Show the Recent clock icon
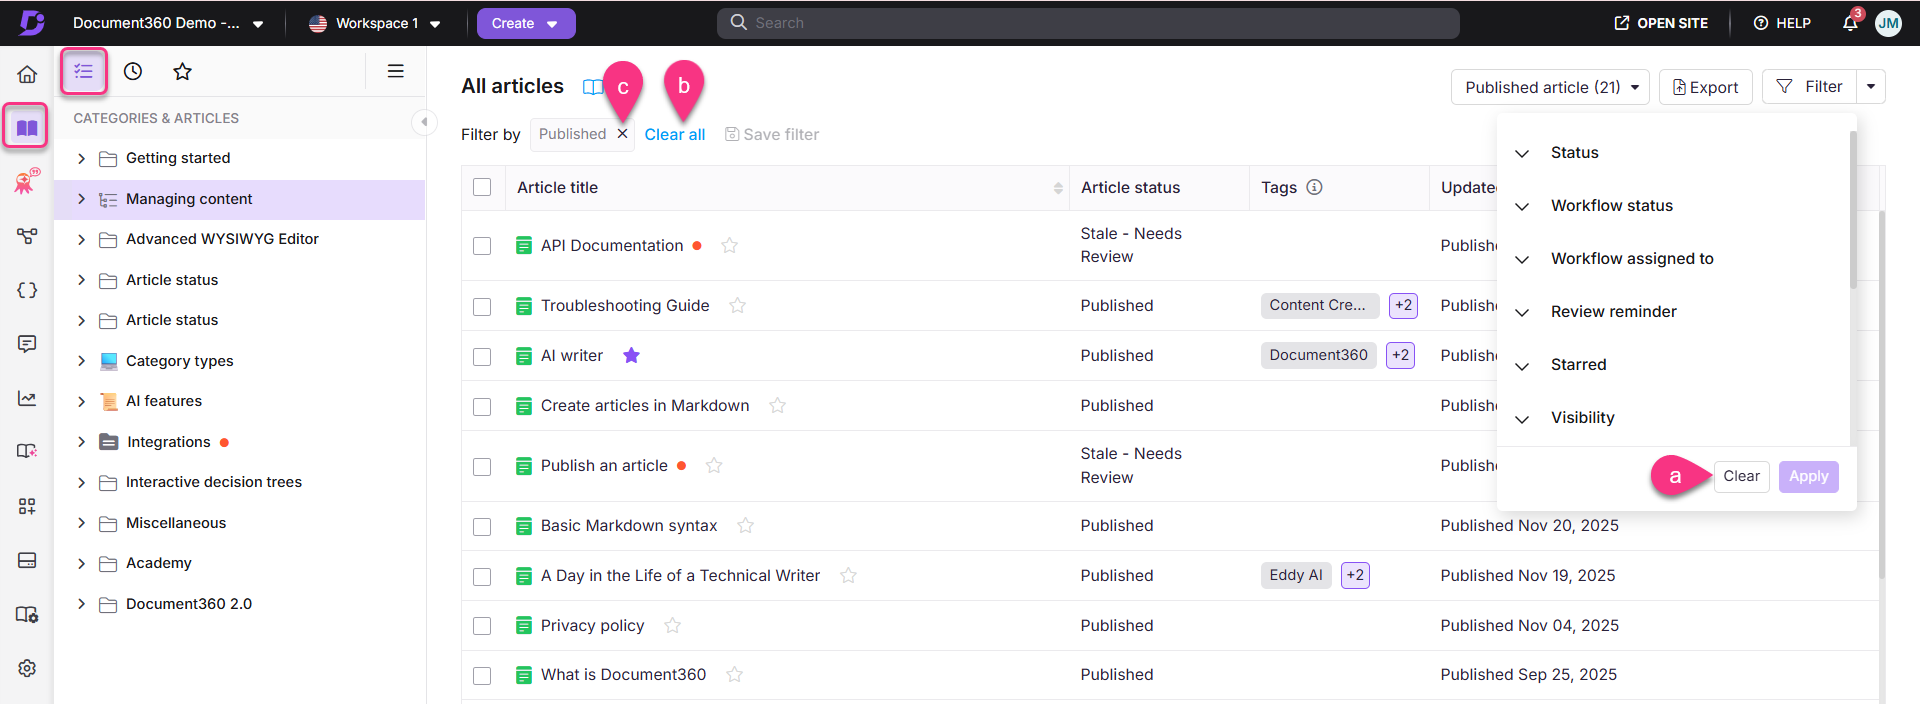1920x704 pixels. pyautogui.click(x=133, y=71)
